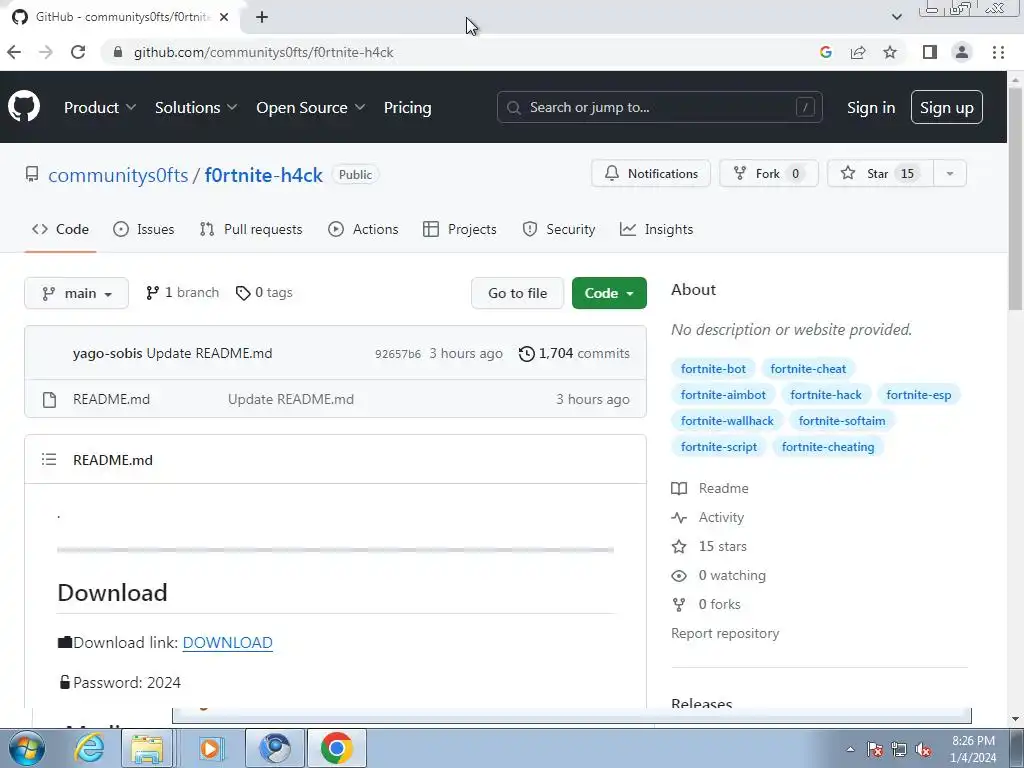Image resolution: width=1024 pixels, height=768 pixels.
Task: View the 0 watching link
Action: [x=718, y=575]
